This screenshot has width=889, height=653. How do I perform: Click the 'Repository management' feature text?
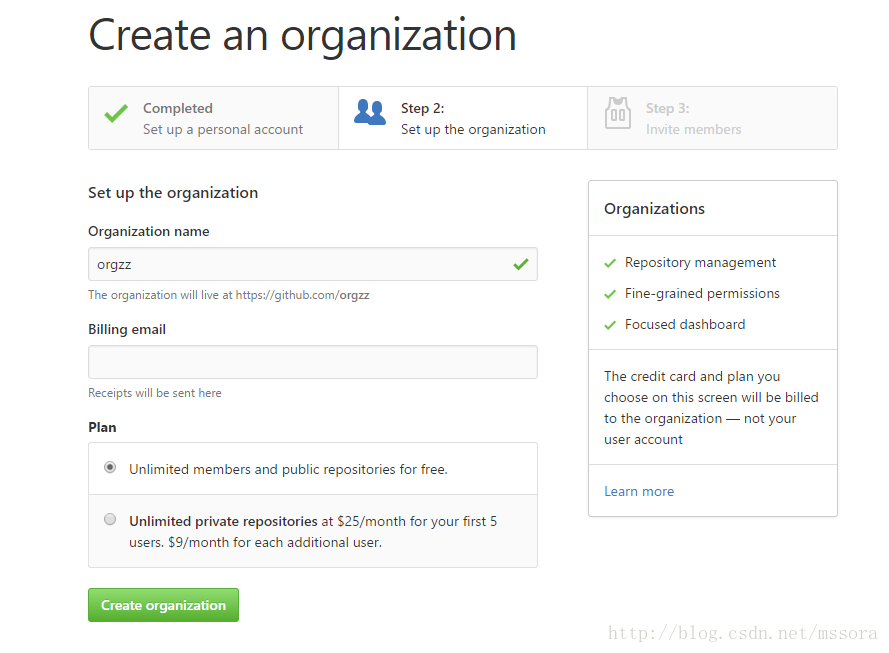[700, 262]
